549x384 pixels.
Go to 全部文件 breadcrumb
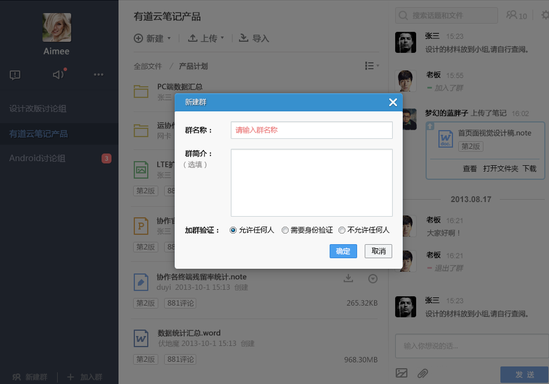pyautogui.click(x=147, y=66)
